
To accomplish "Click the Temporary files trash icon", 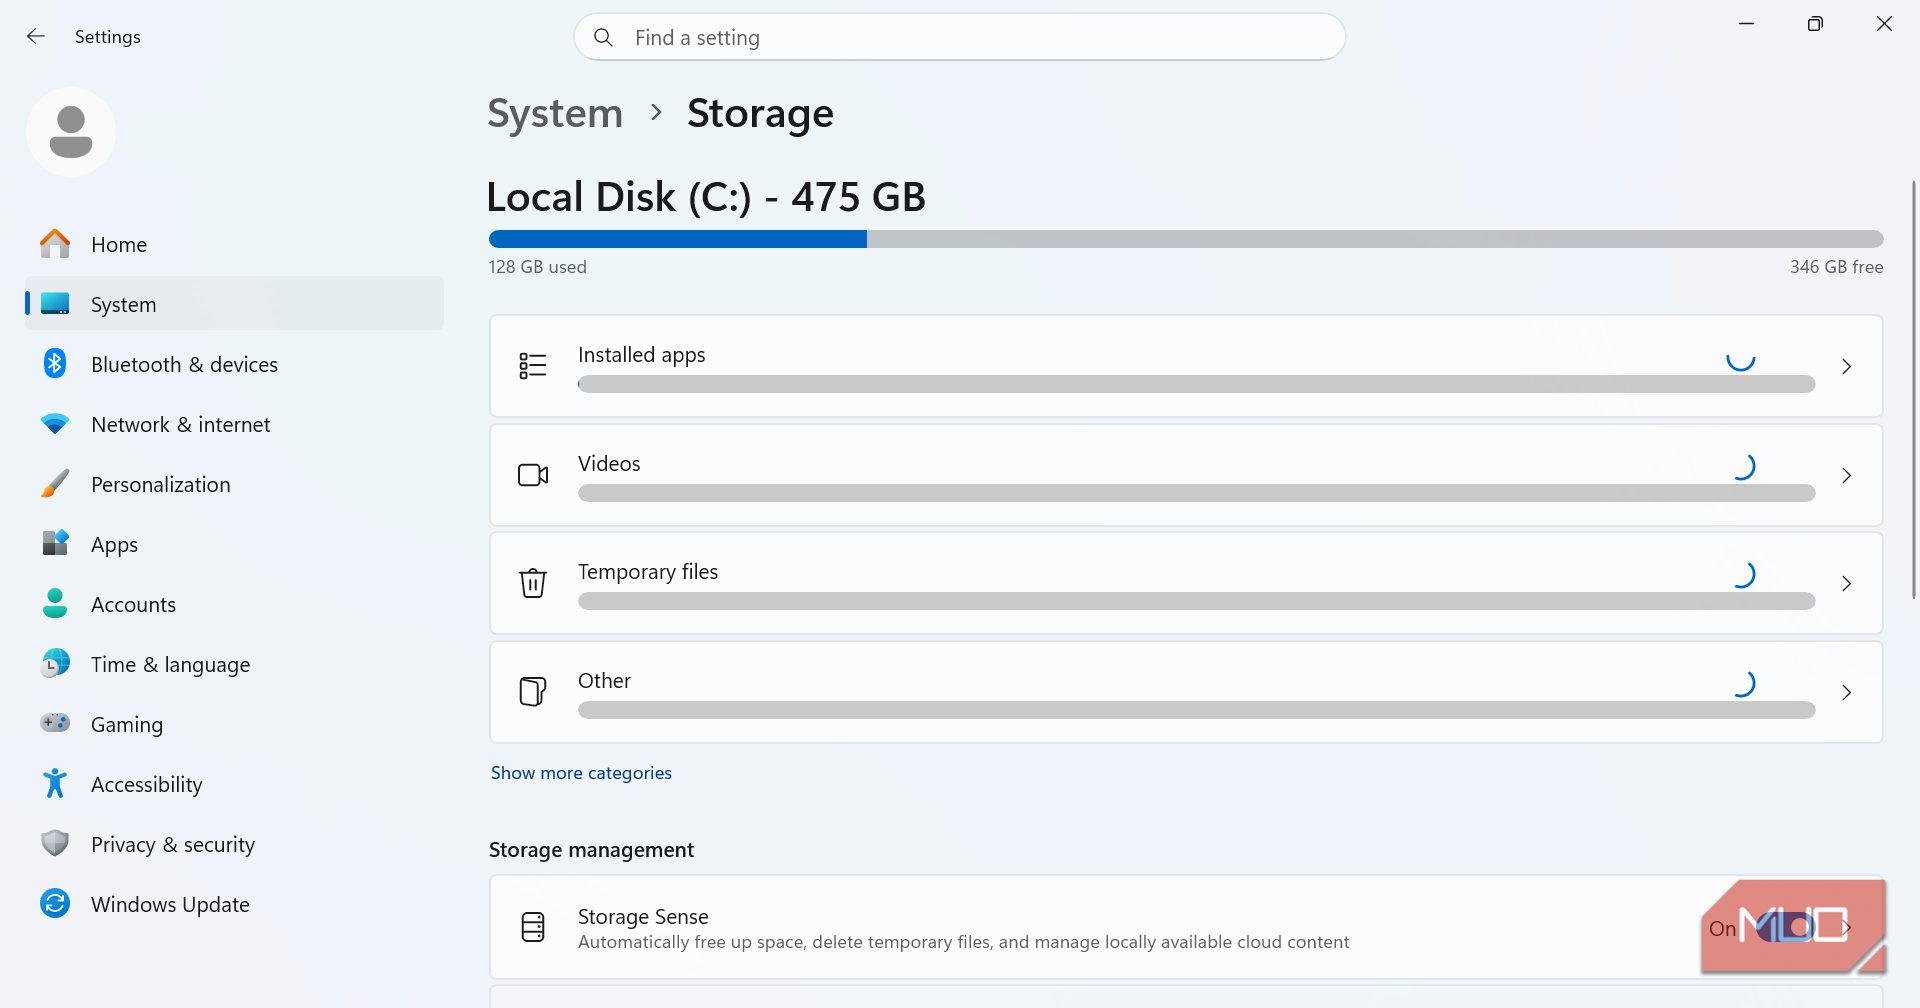I will [x=533, y=583].
